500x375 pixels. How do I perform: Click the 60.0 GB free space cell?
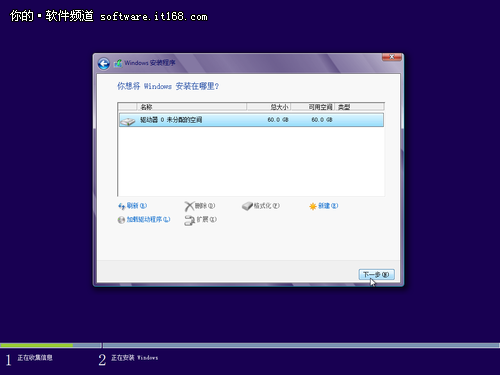[322, 120]
